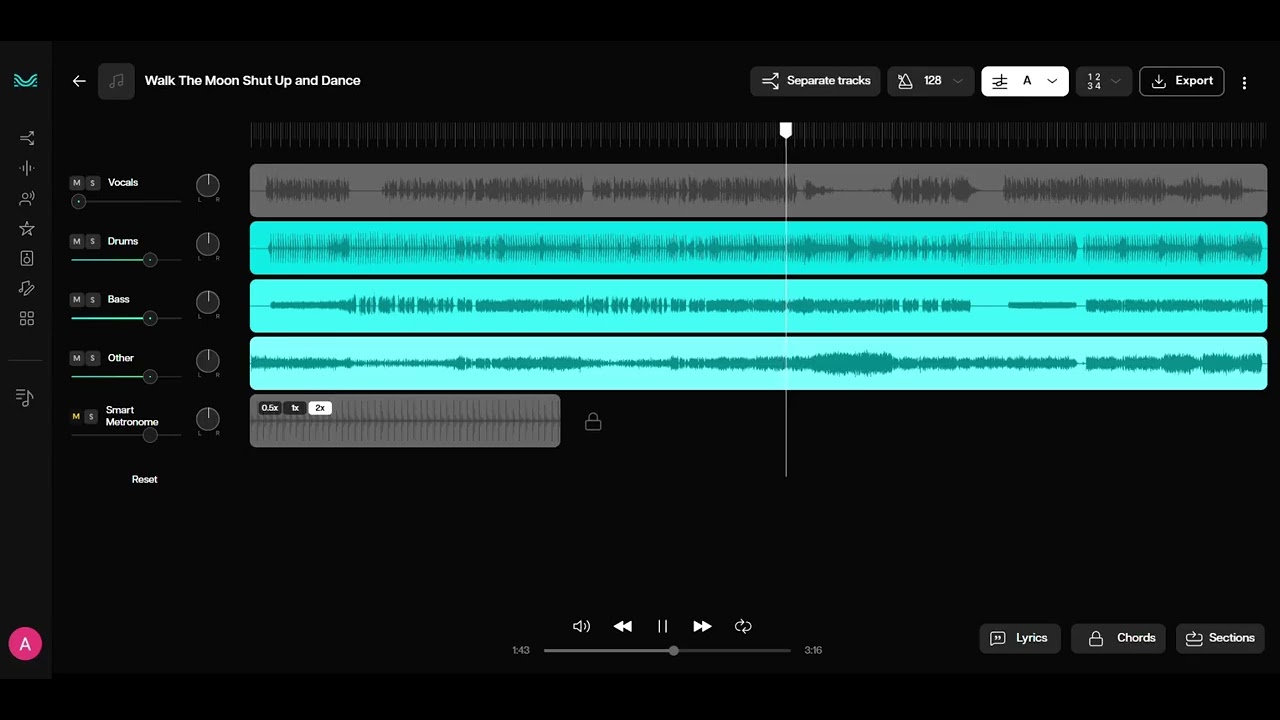Click the playback progress bar handle
Image resolution: width=1280 pixels, height=720 pixels.
pyautogui.click(x=674, y=650)
